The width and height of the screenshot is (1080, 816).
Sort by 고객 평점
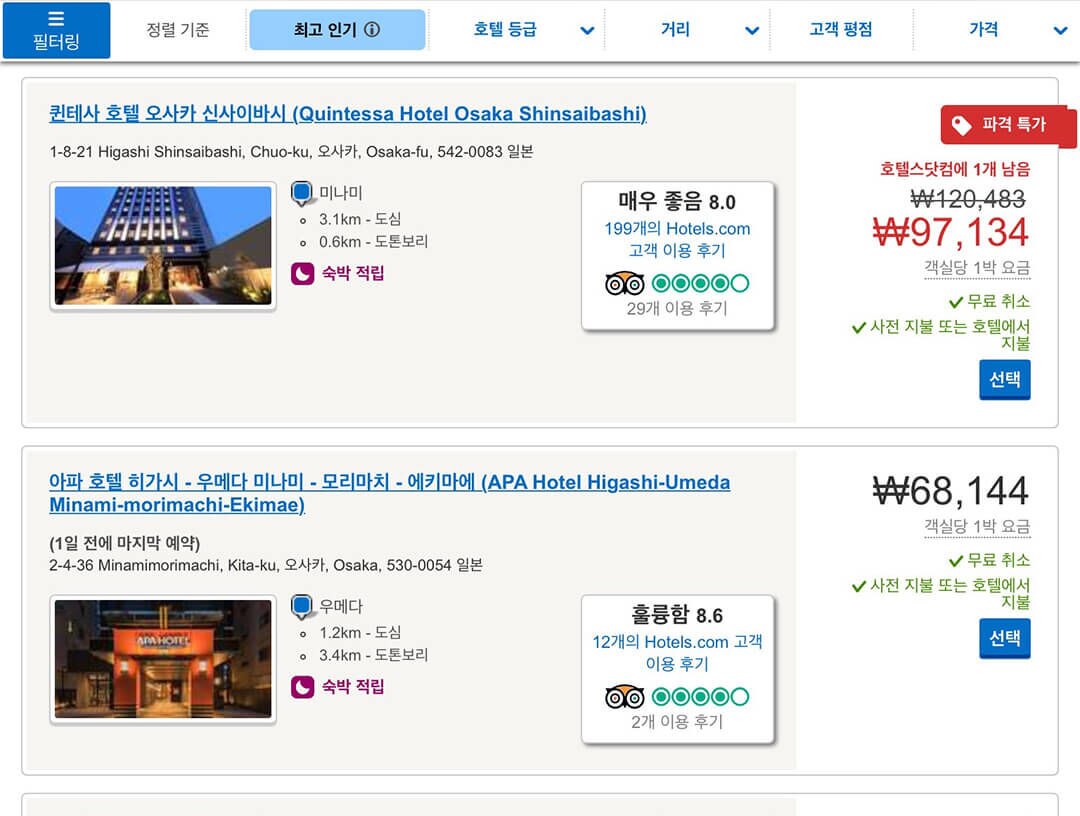(x=840, y=30)
